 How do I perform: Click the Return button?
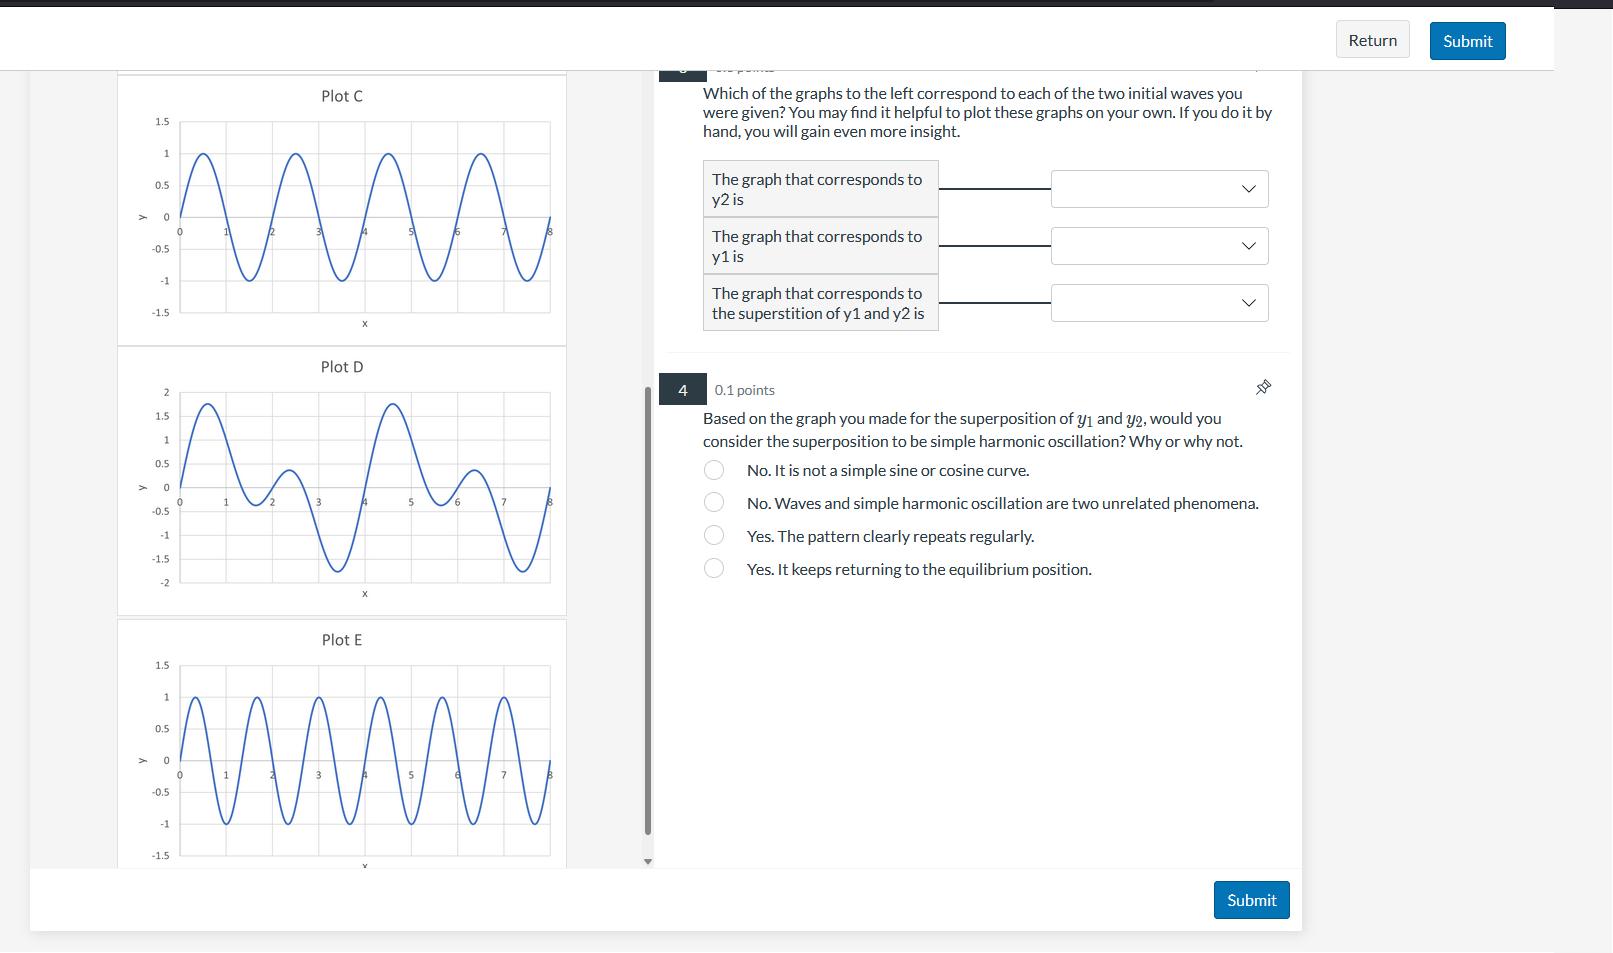(x=1371, y=40)
